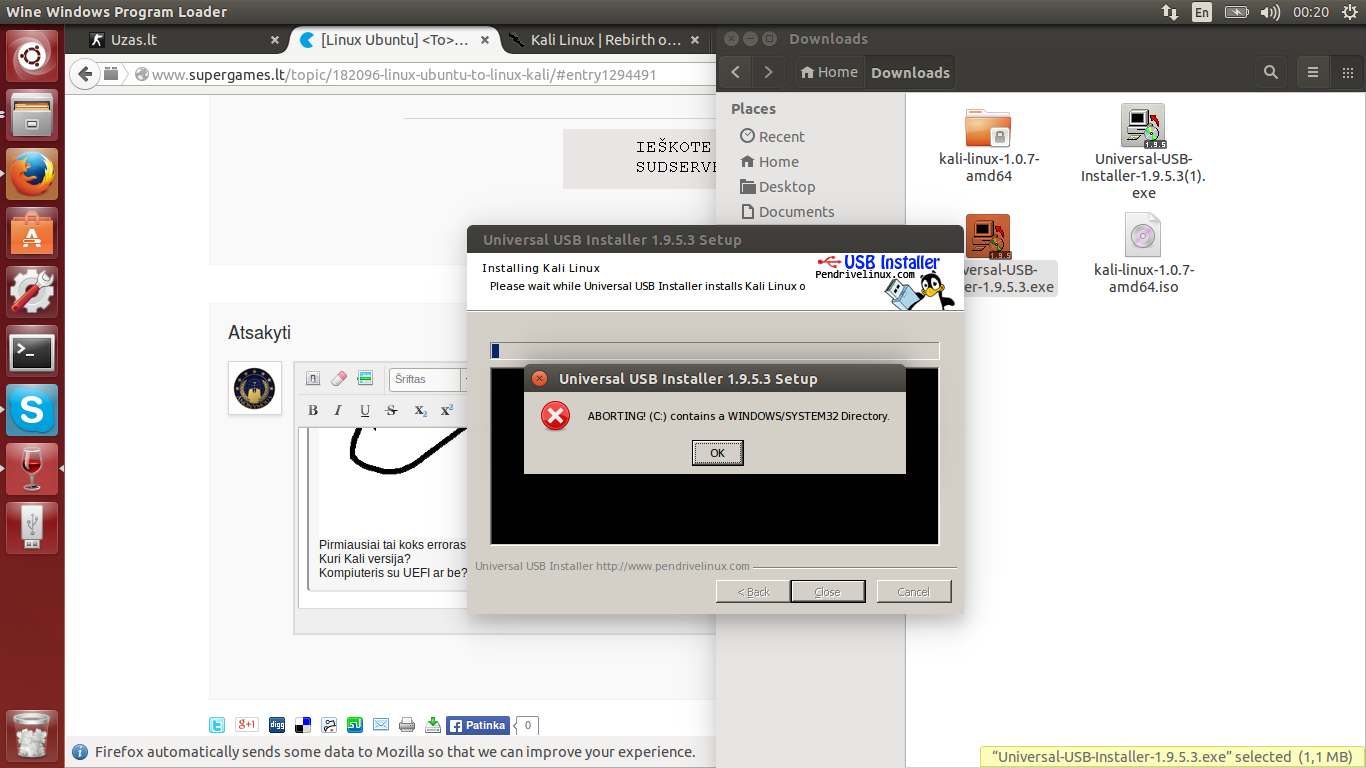Viewport: 1366px width, 768px height.
Task: Open the battery indicator menu
Action: coord(1236,12)
